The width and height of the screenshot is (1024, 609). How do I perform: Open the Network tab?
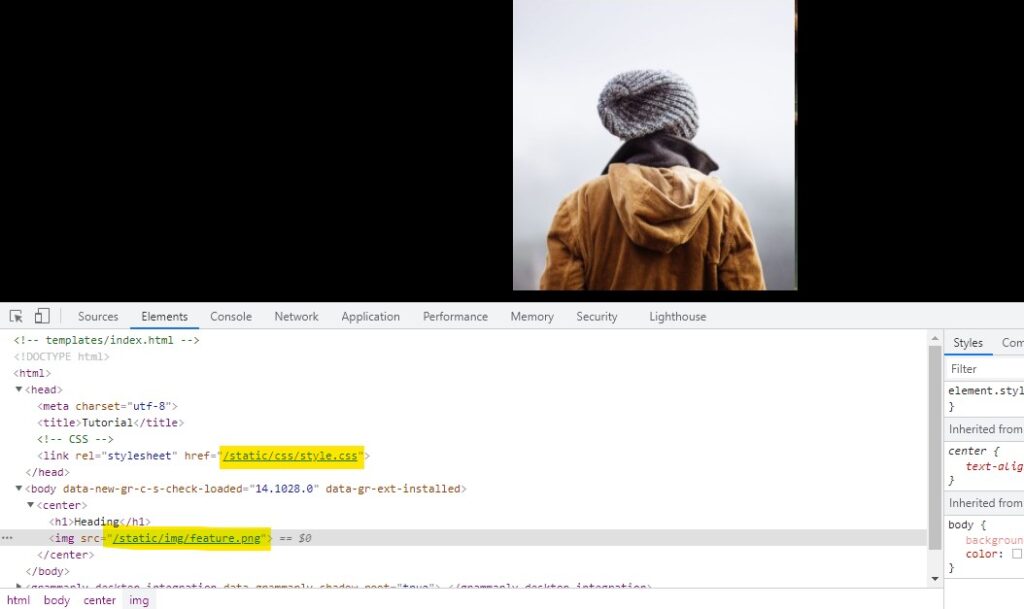click(x=296, y=316)
